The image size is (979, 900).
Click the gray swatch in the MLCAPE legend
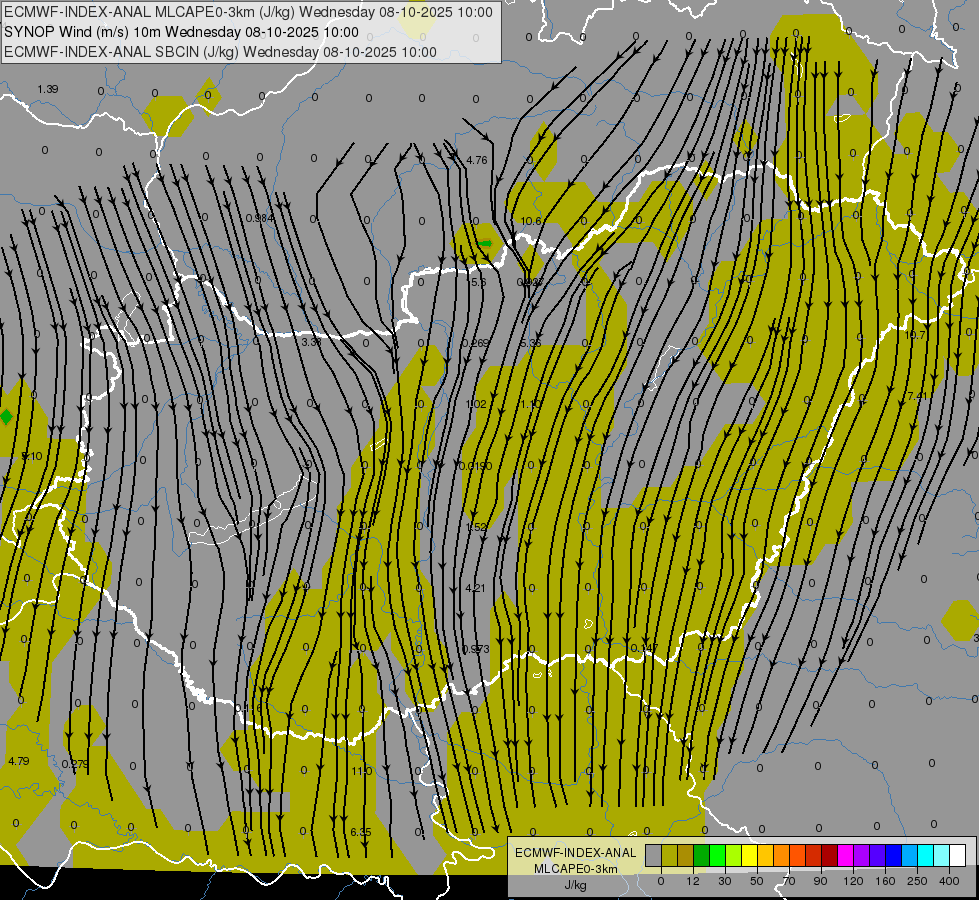[653, 856]
